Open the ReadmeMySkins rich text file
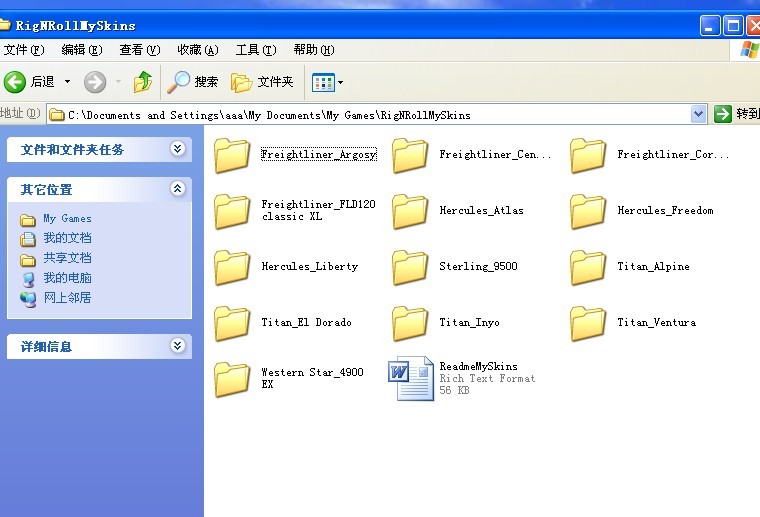The height and width of the screenshot is (517, 760). click(x=411, y=378)
